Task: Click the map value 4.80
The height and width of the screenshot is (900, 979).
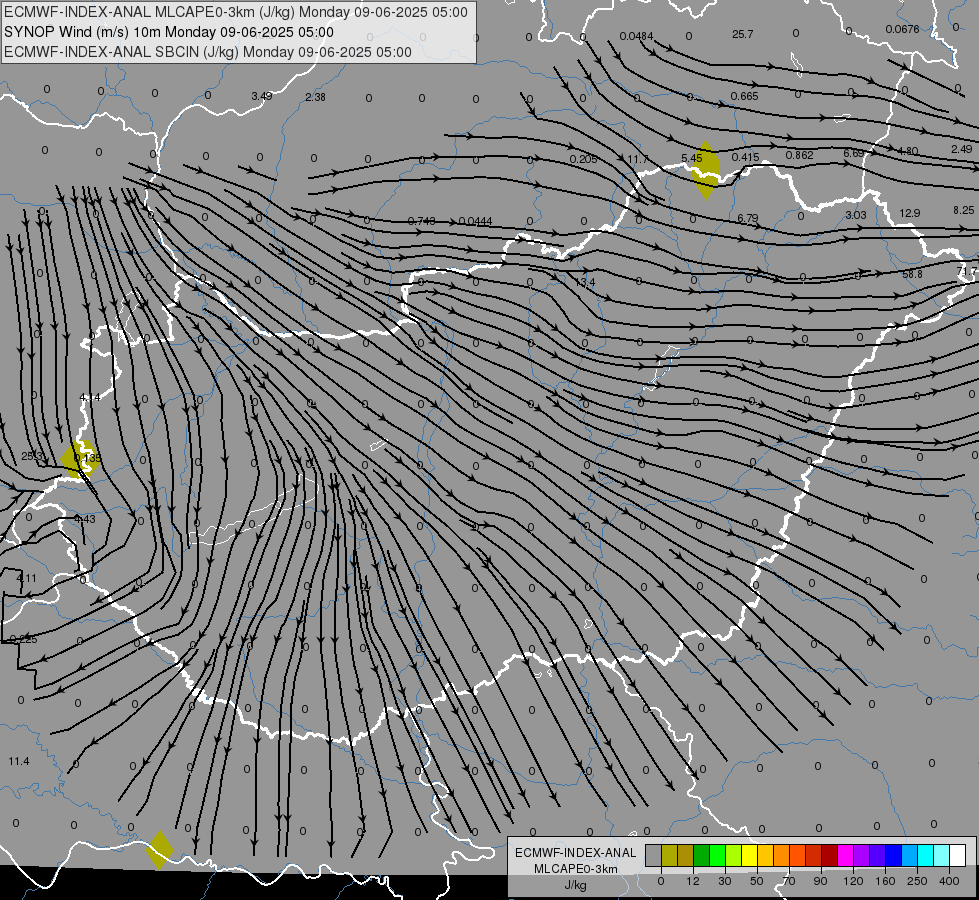Action: click(907, 151)
